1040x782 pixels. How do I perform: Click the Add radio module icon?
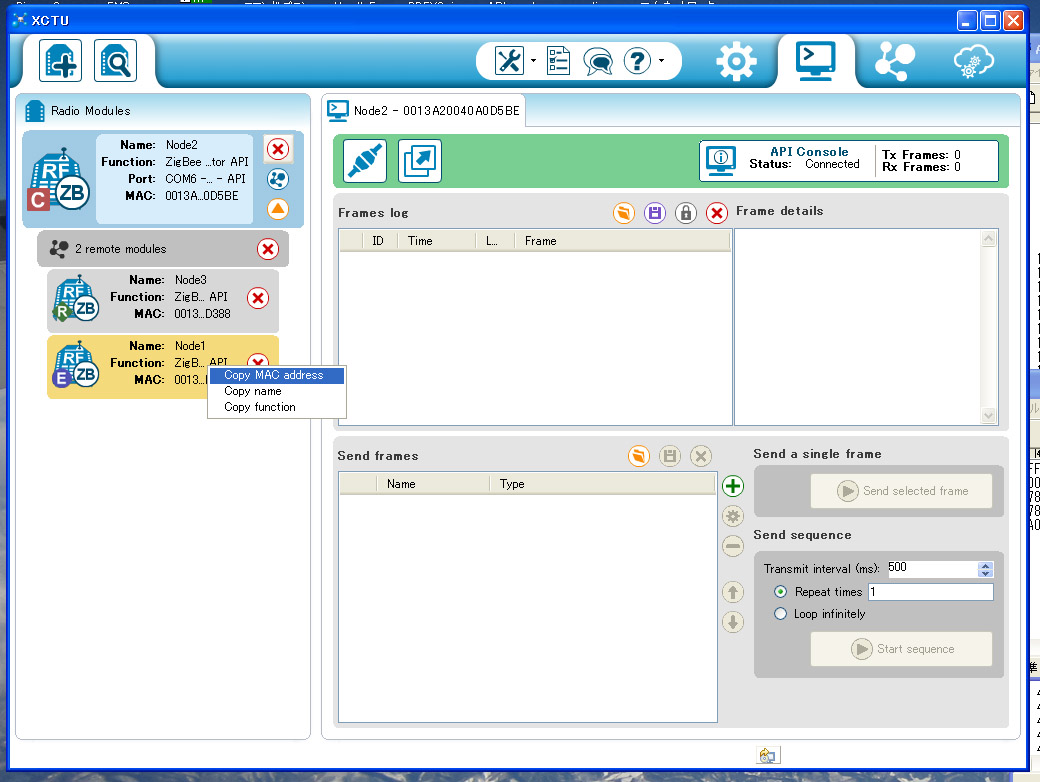pyautogui.click(x=60, y=61)
